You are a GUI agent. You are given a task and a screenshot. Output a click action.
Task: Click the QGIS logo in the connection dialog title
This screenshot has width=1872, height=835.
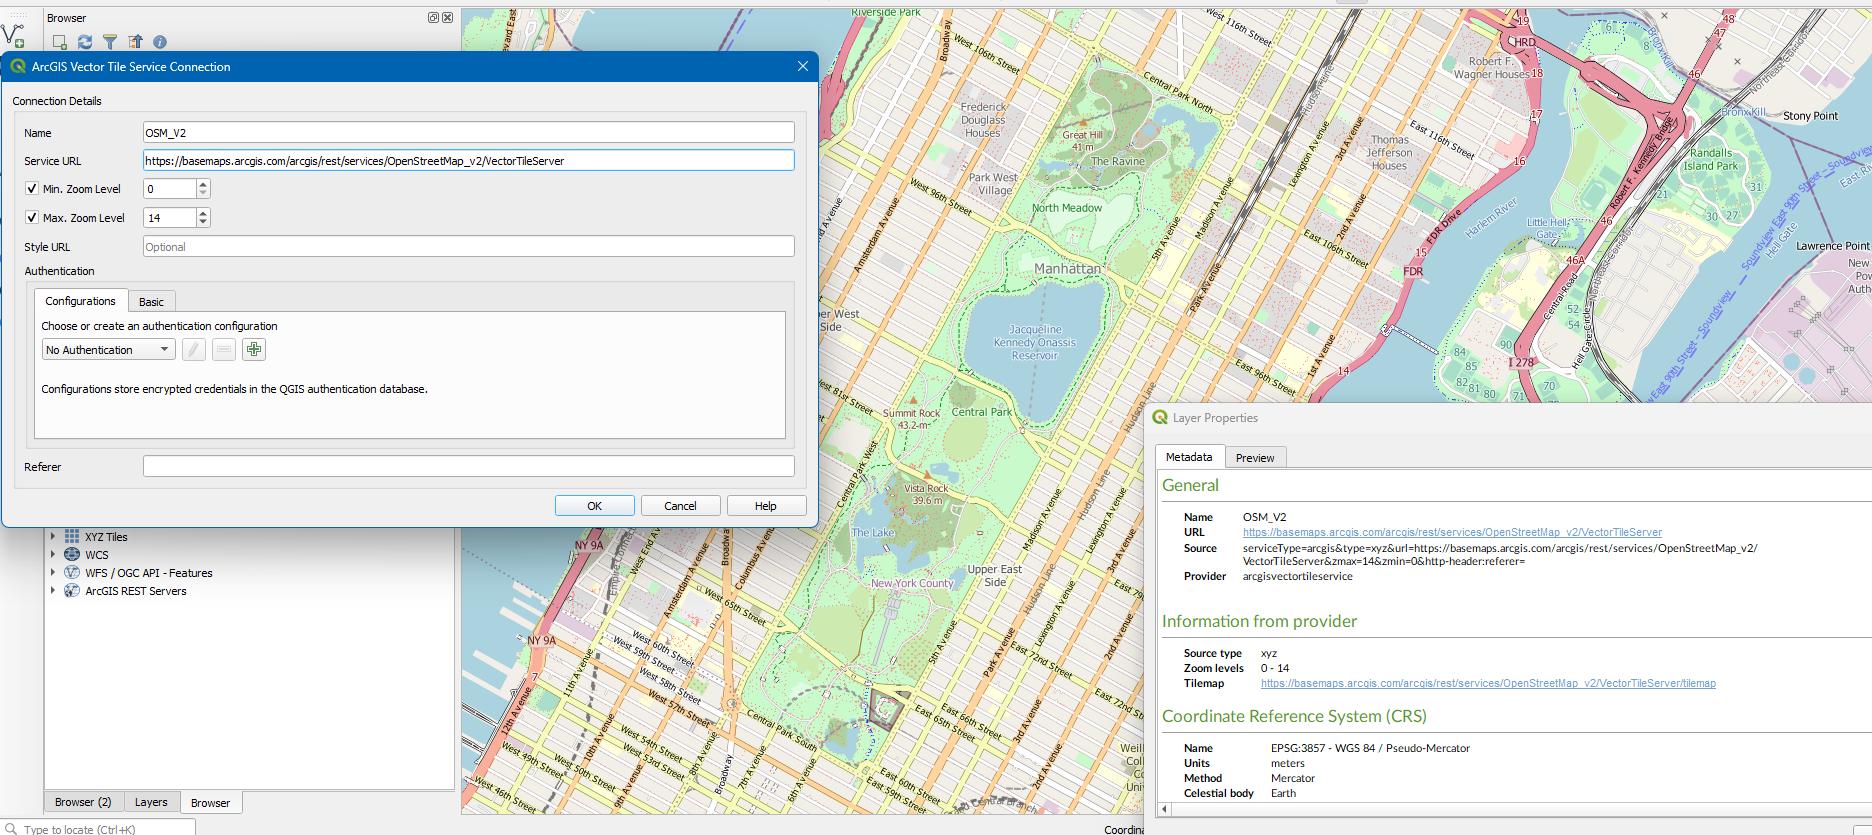[18, 67]
